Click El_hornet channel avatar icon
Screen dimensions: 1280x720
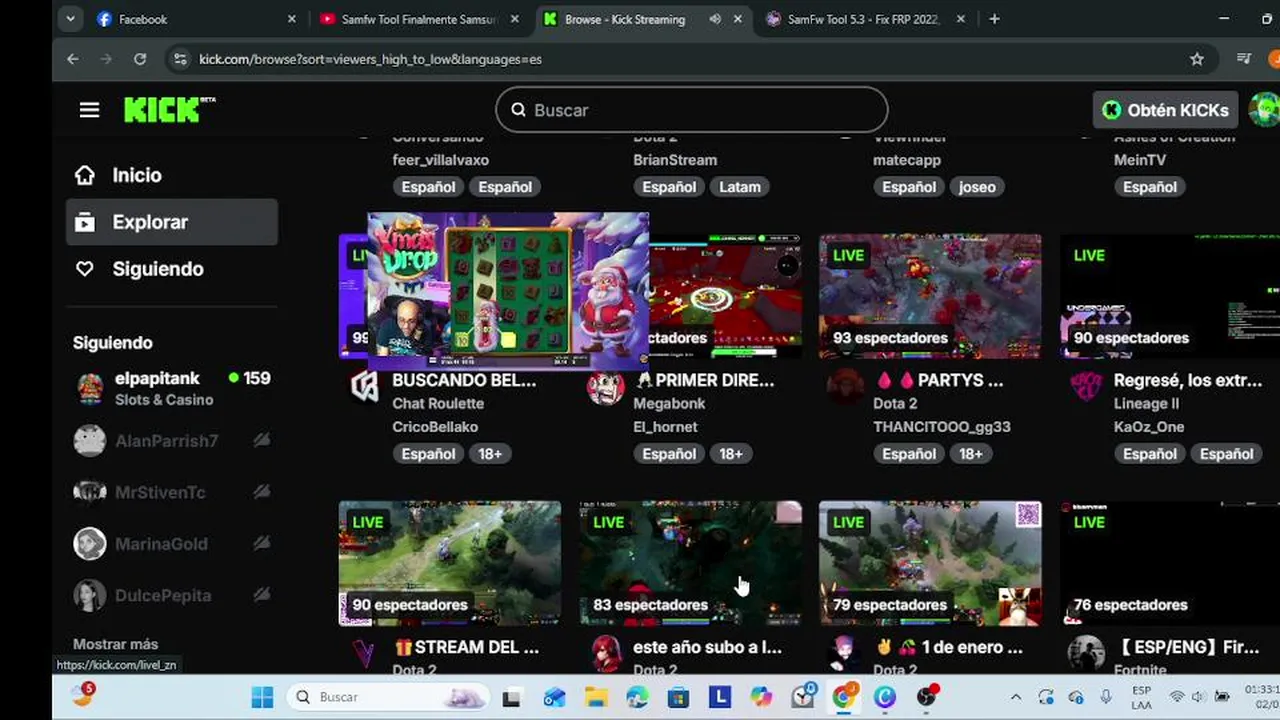pos(606,387)
